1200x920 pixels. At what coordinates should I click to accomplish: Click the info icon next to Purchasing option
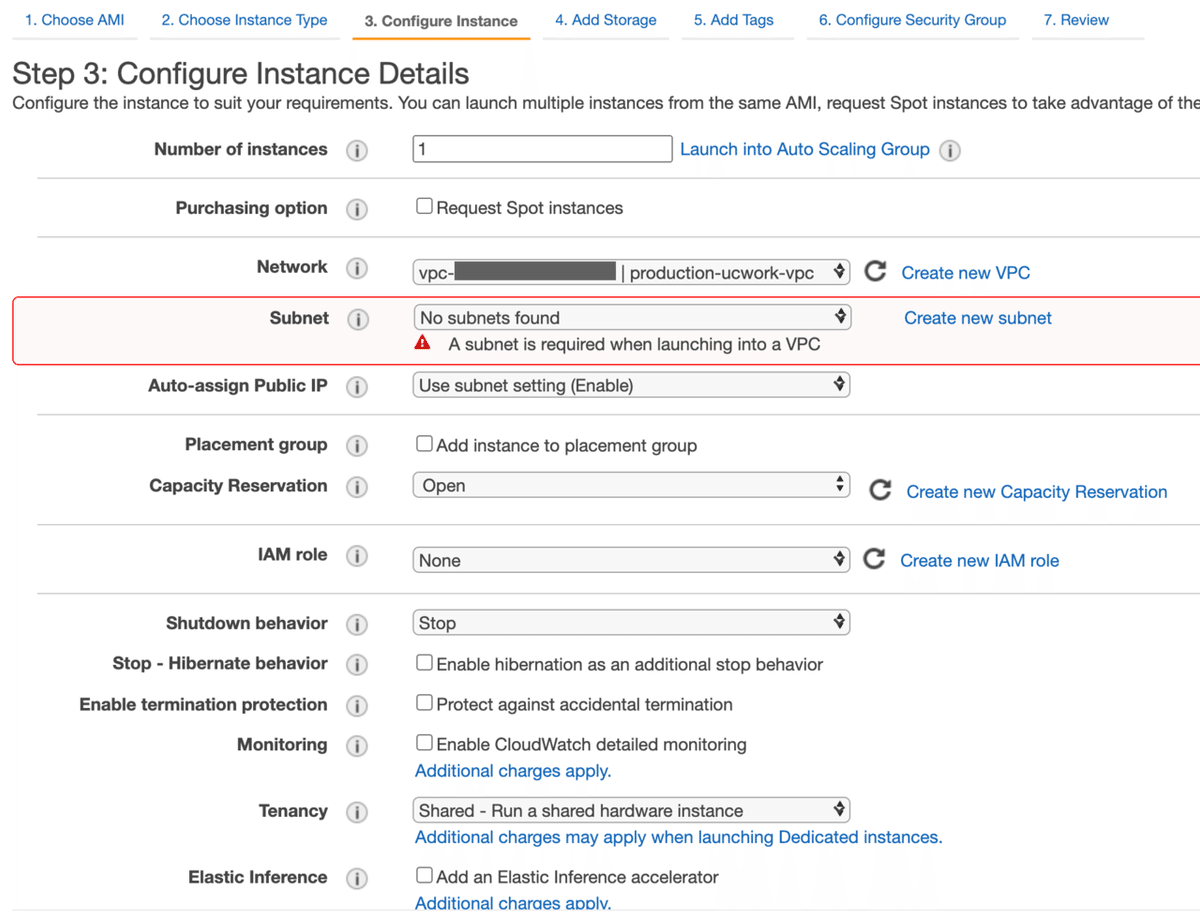[356, 209]
